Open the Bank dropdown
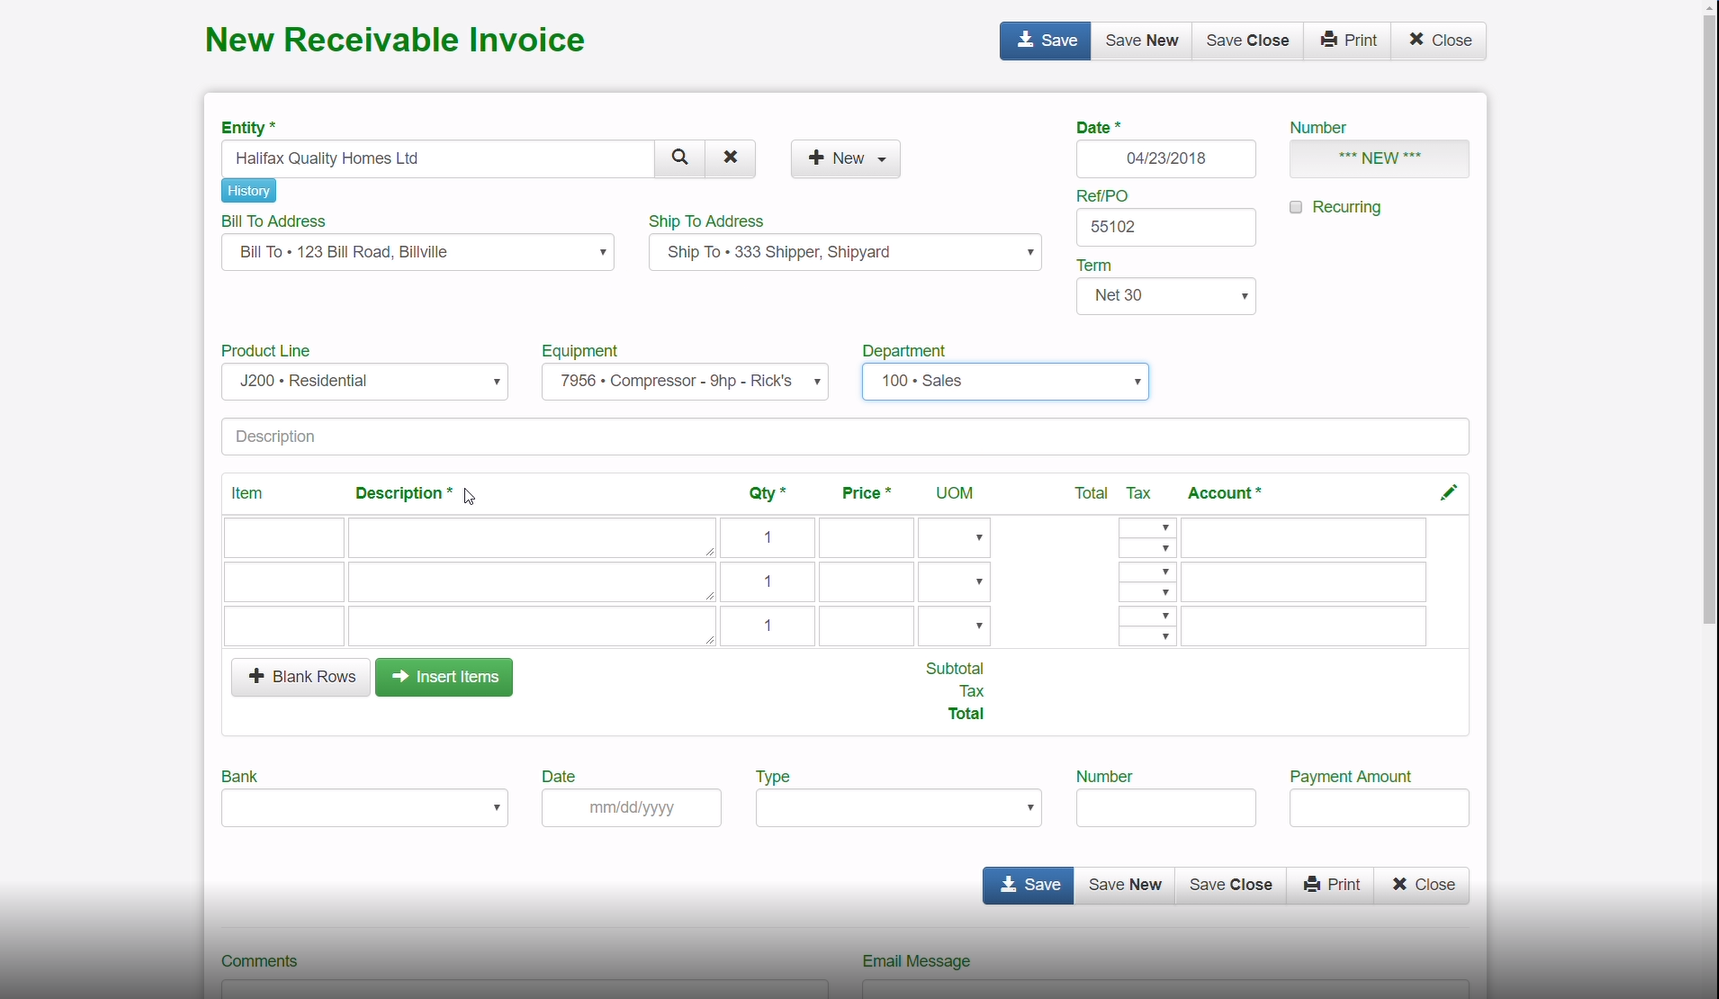Screen dimensions: 1719x999 coord(365,808)
